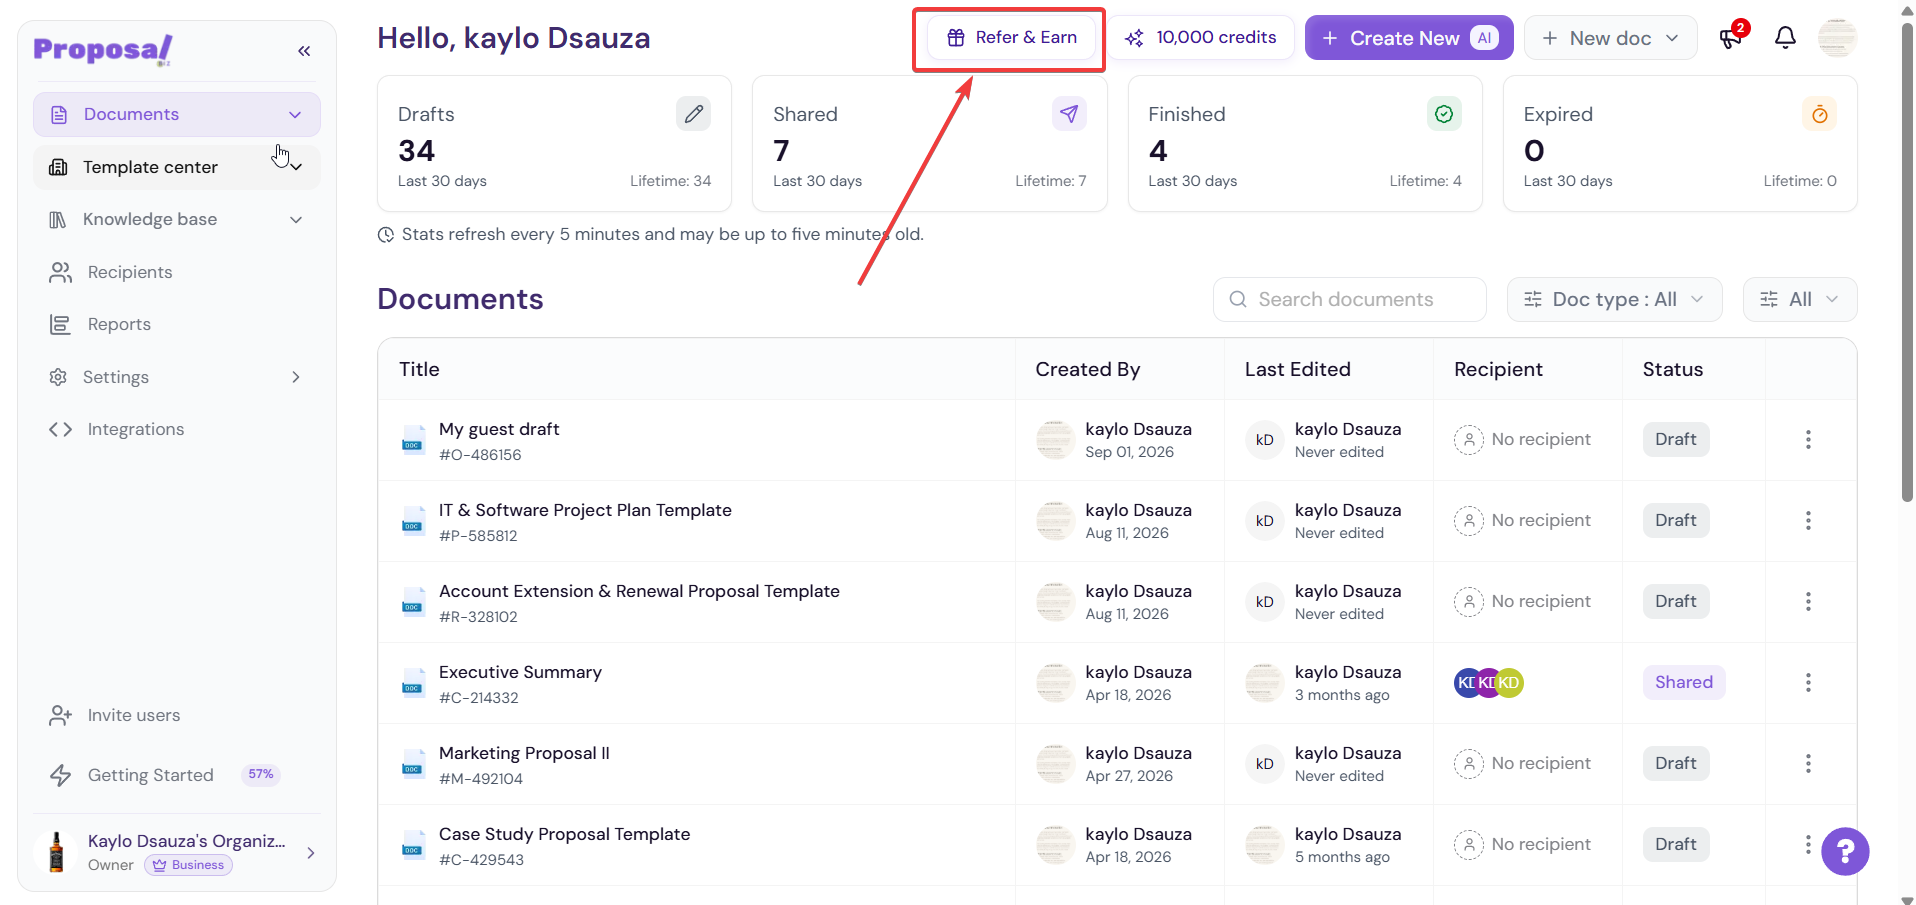
Task: Click the sparkle icon beside 10,000 credits
Action: click(1134, 38)
